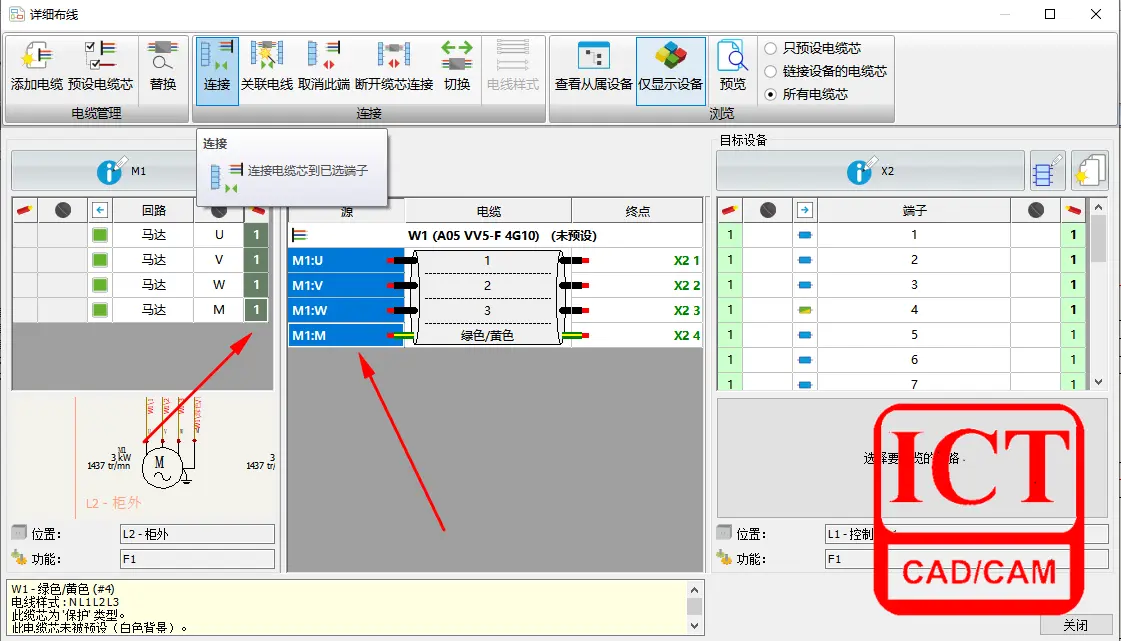Click the 预览 preview icon

[x=732, y=66]
